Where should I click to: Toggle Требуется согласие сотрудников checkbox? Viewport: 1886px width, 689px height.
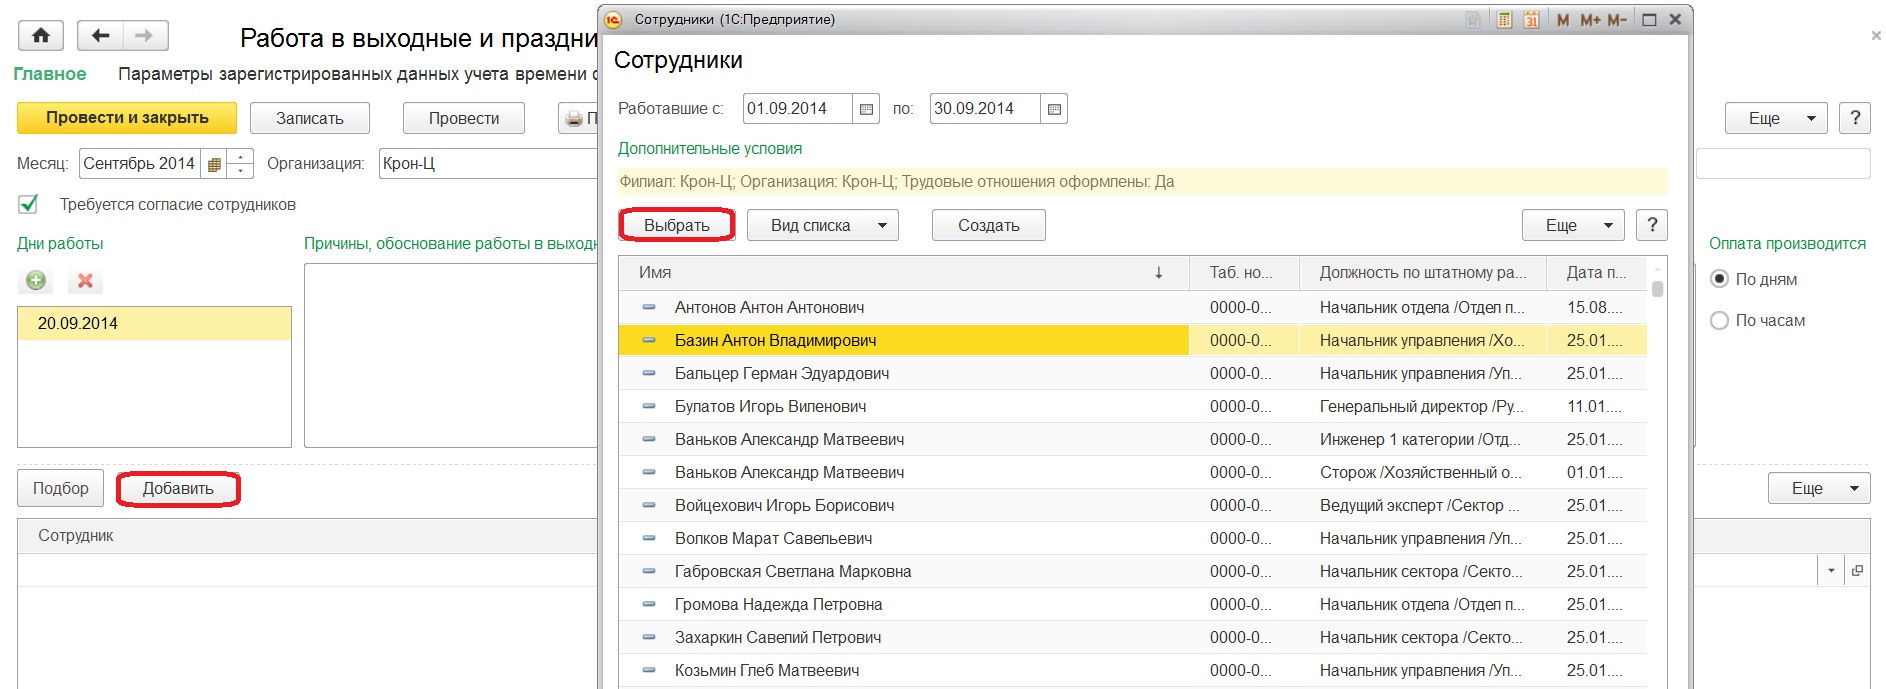pos(29,204)
